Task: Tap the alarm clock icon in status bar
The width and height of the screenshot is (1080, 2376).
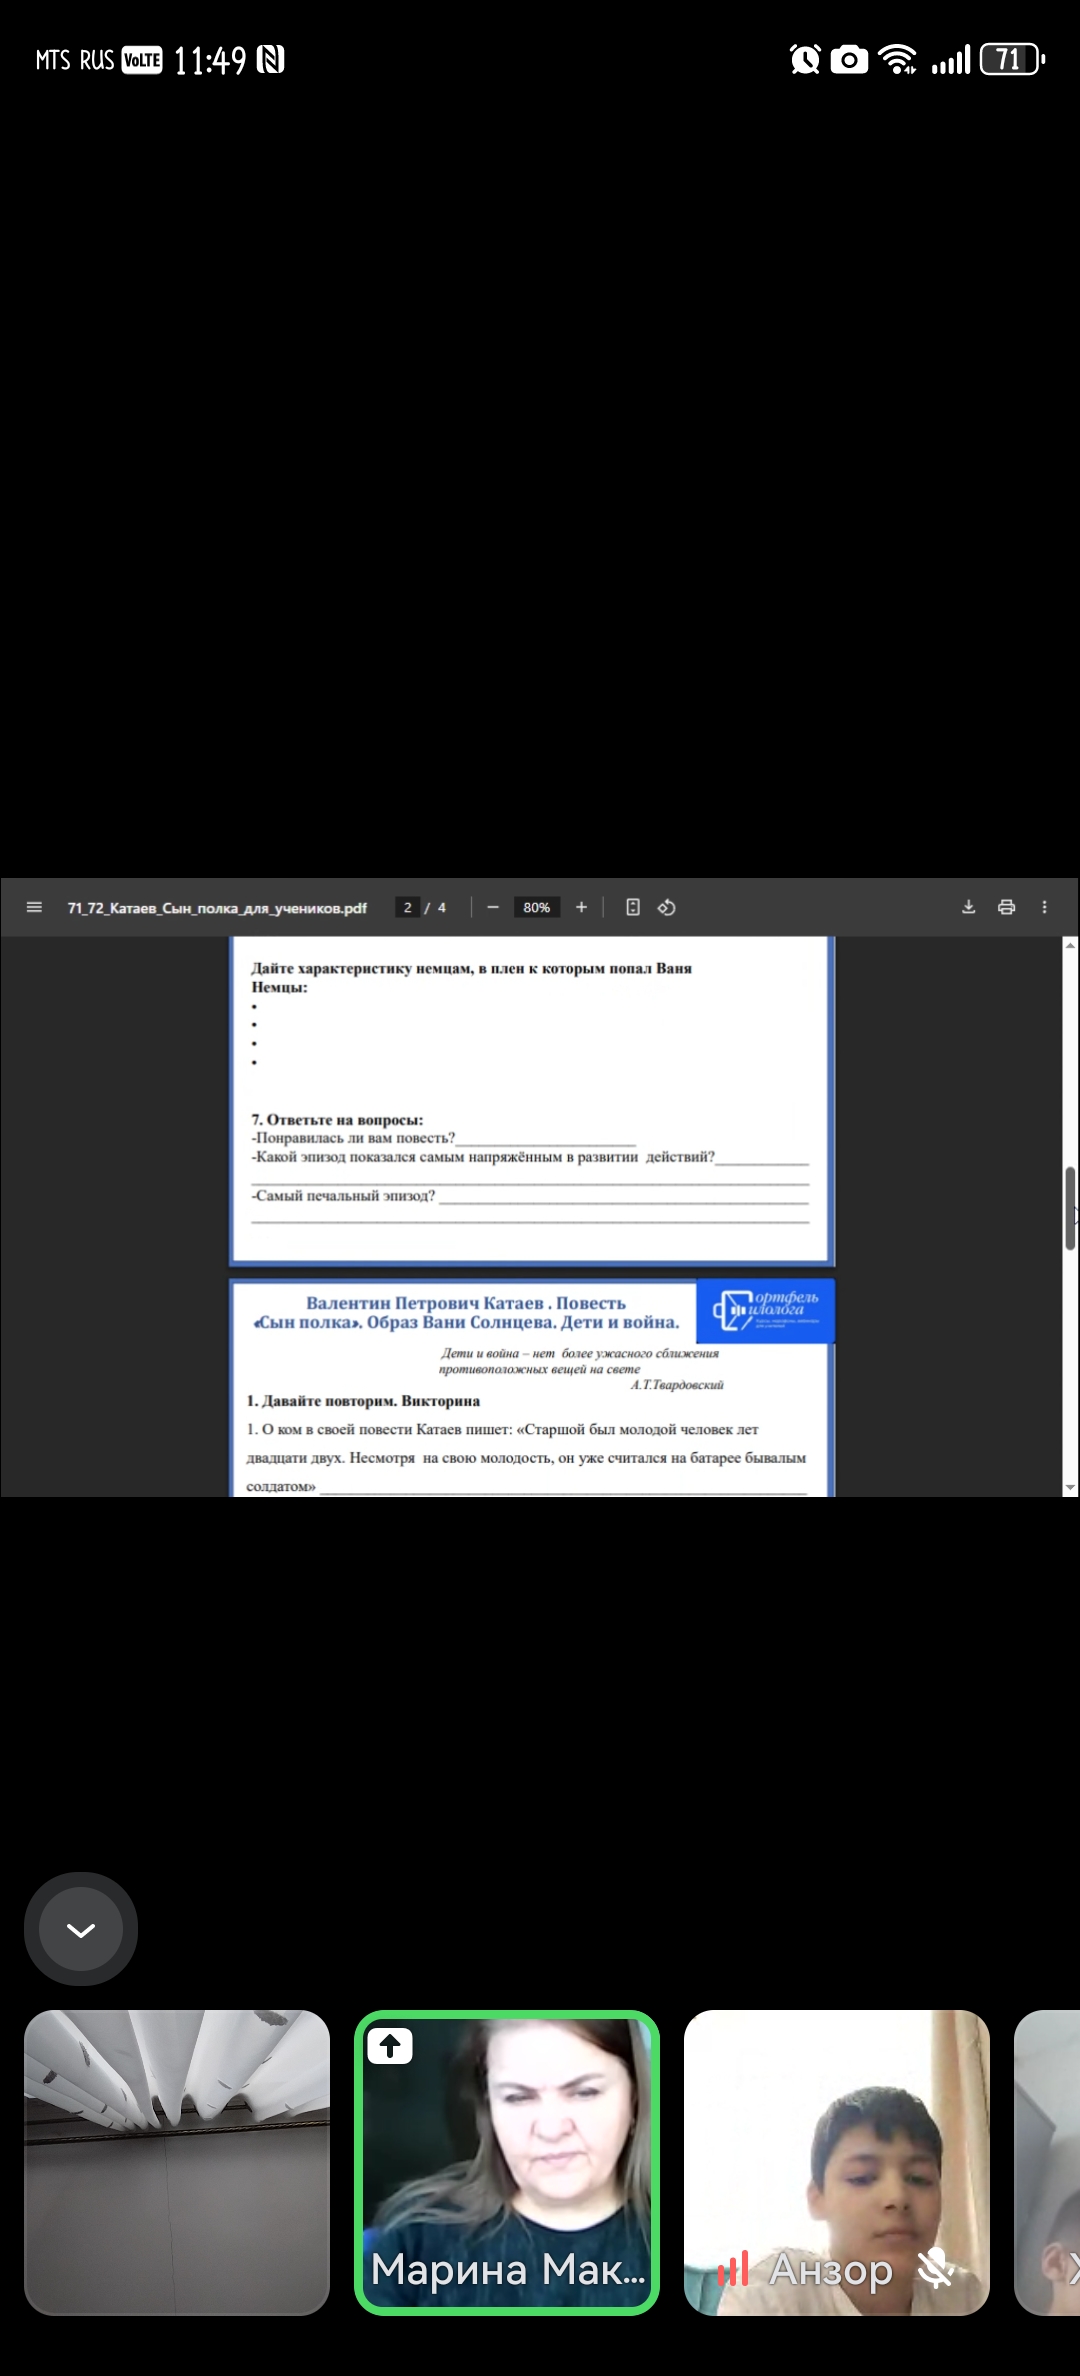Action: (805, 60)
